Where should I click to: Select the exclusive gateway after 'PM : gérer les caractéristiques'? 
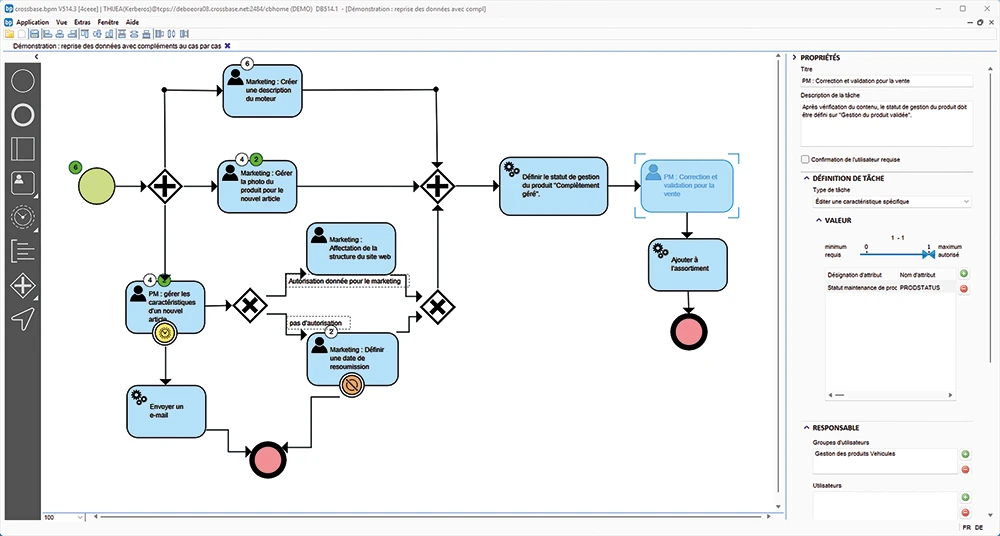click(x=249, y=305)
